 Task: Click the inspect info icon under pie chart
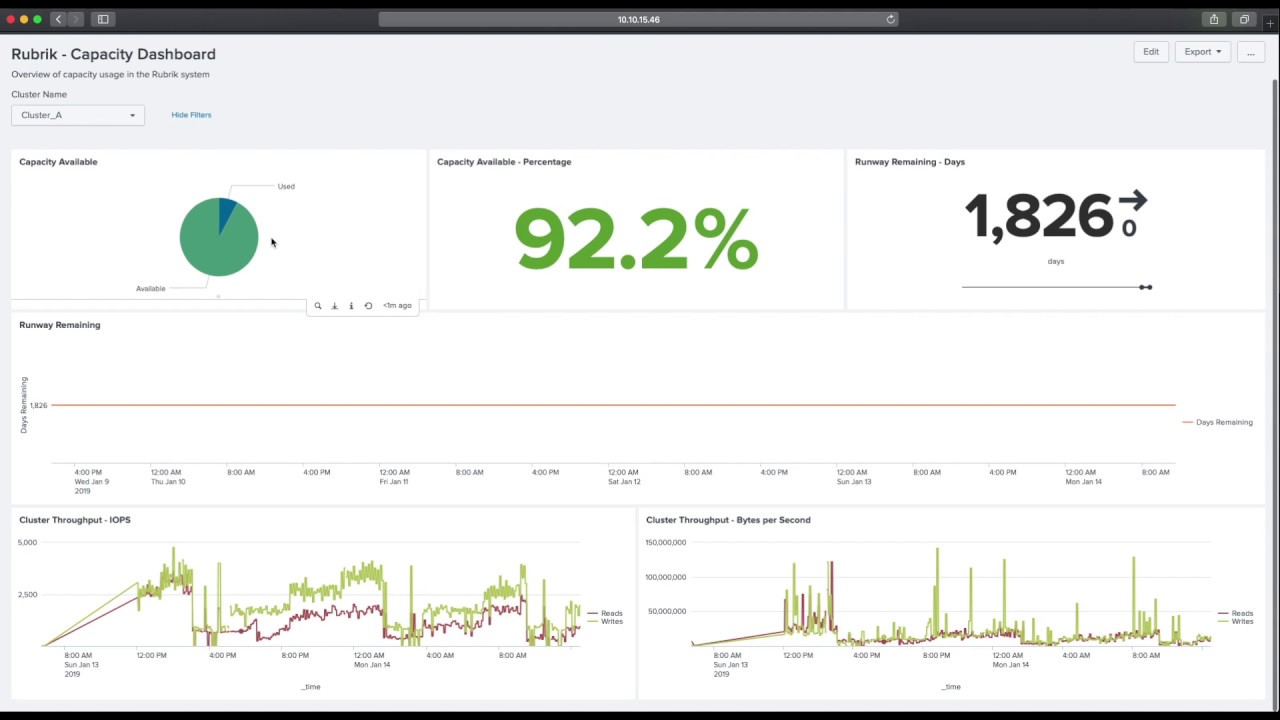coord(351,306)
